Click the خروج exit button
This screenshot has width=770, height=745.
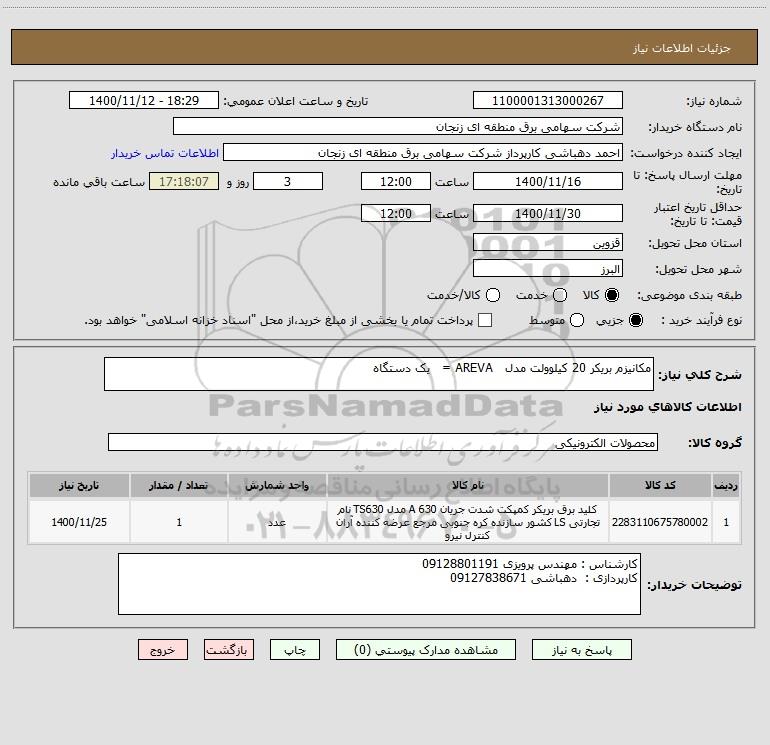pyautogui.click(x=163, y=650)
